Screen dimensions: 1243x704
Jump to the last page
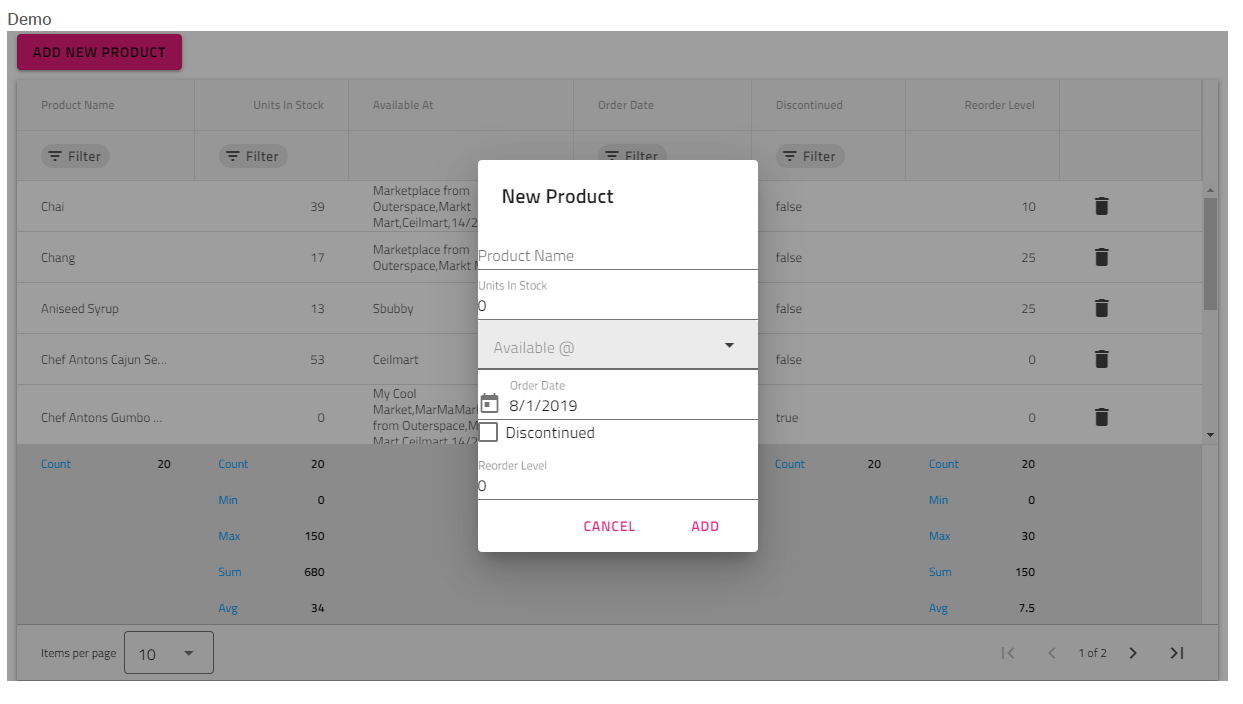tap(1176, 652)
